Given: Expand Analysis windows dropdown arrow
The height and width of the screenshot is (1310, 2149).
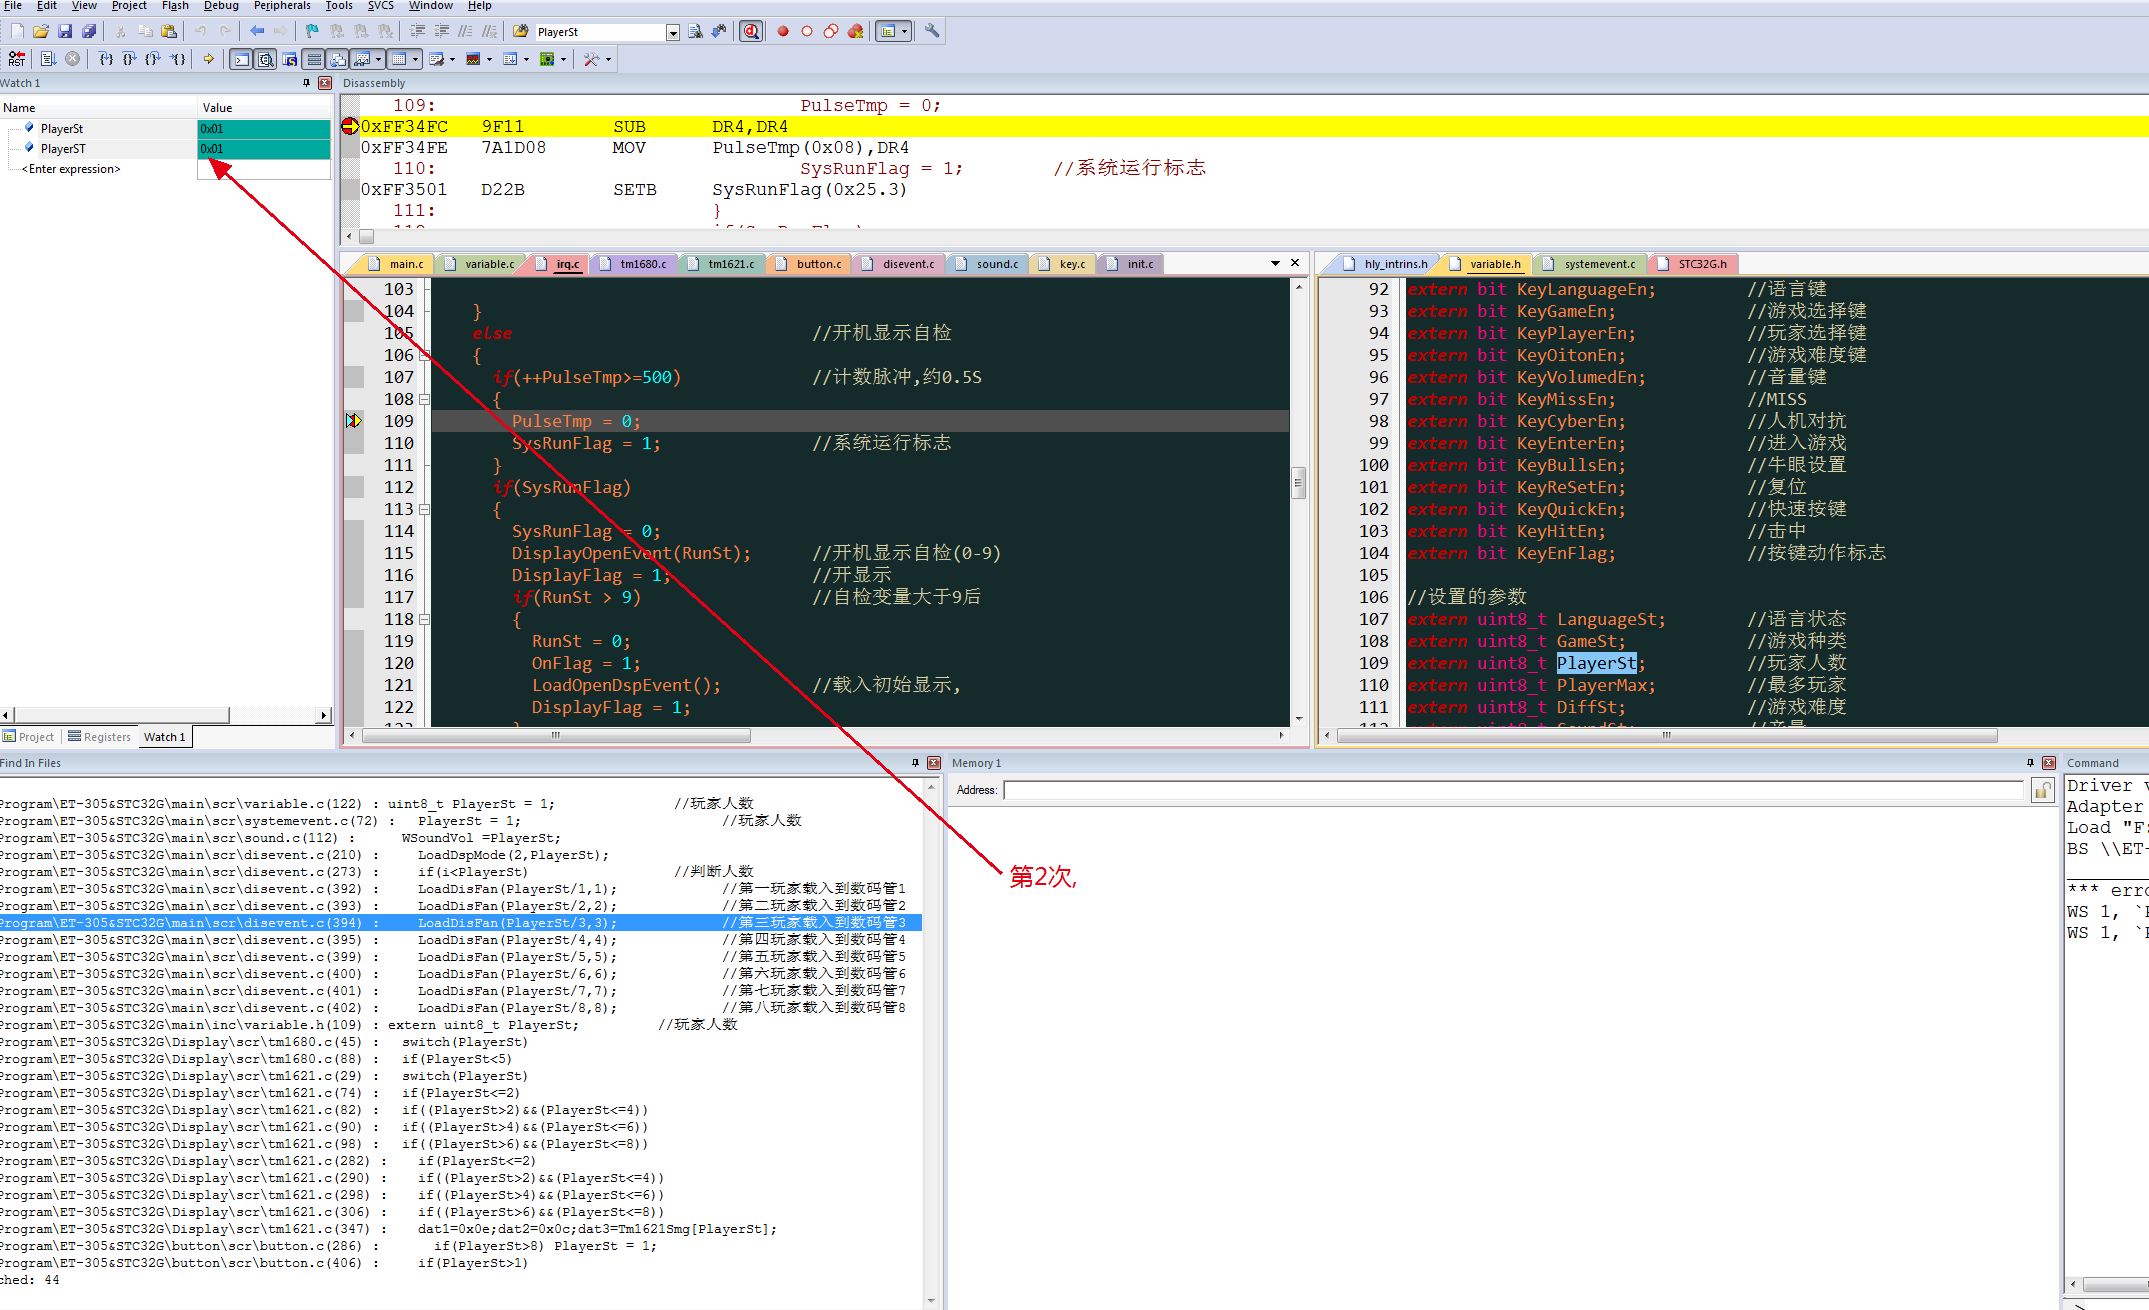Looking at the screenshot, I should 489,60.
